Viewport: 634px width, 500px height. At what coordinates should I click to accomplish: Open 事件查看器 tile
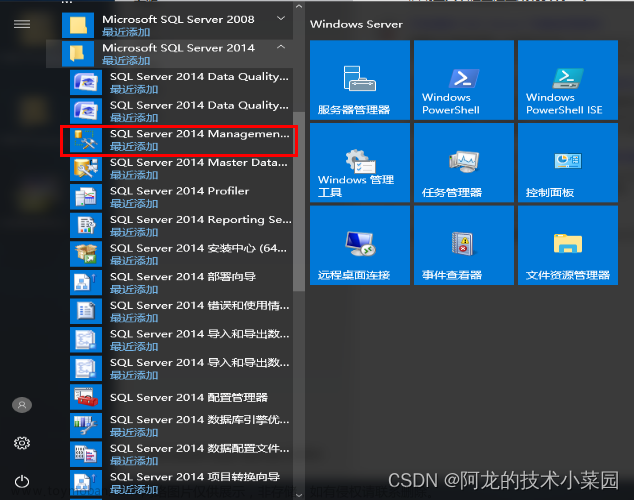(464, 245)
